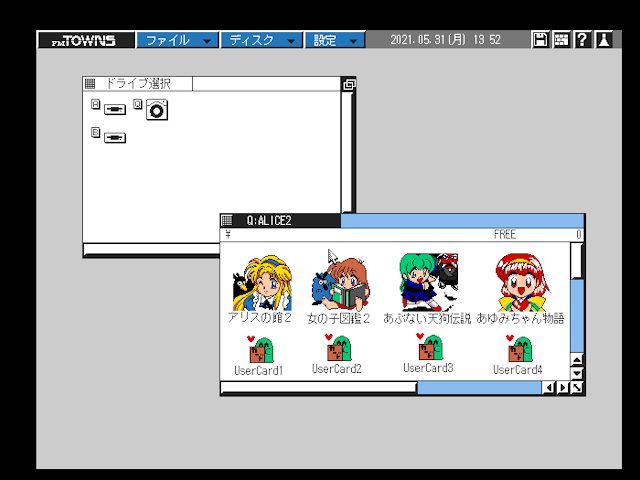
Task: Click the ドライブ選択 window title
Action: click(138, 84)
